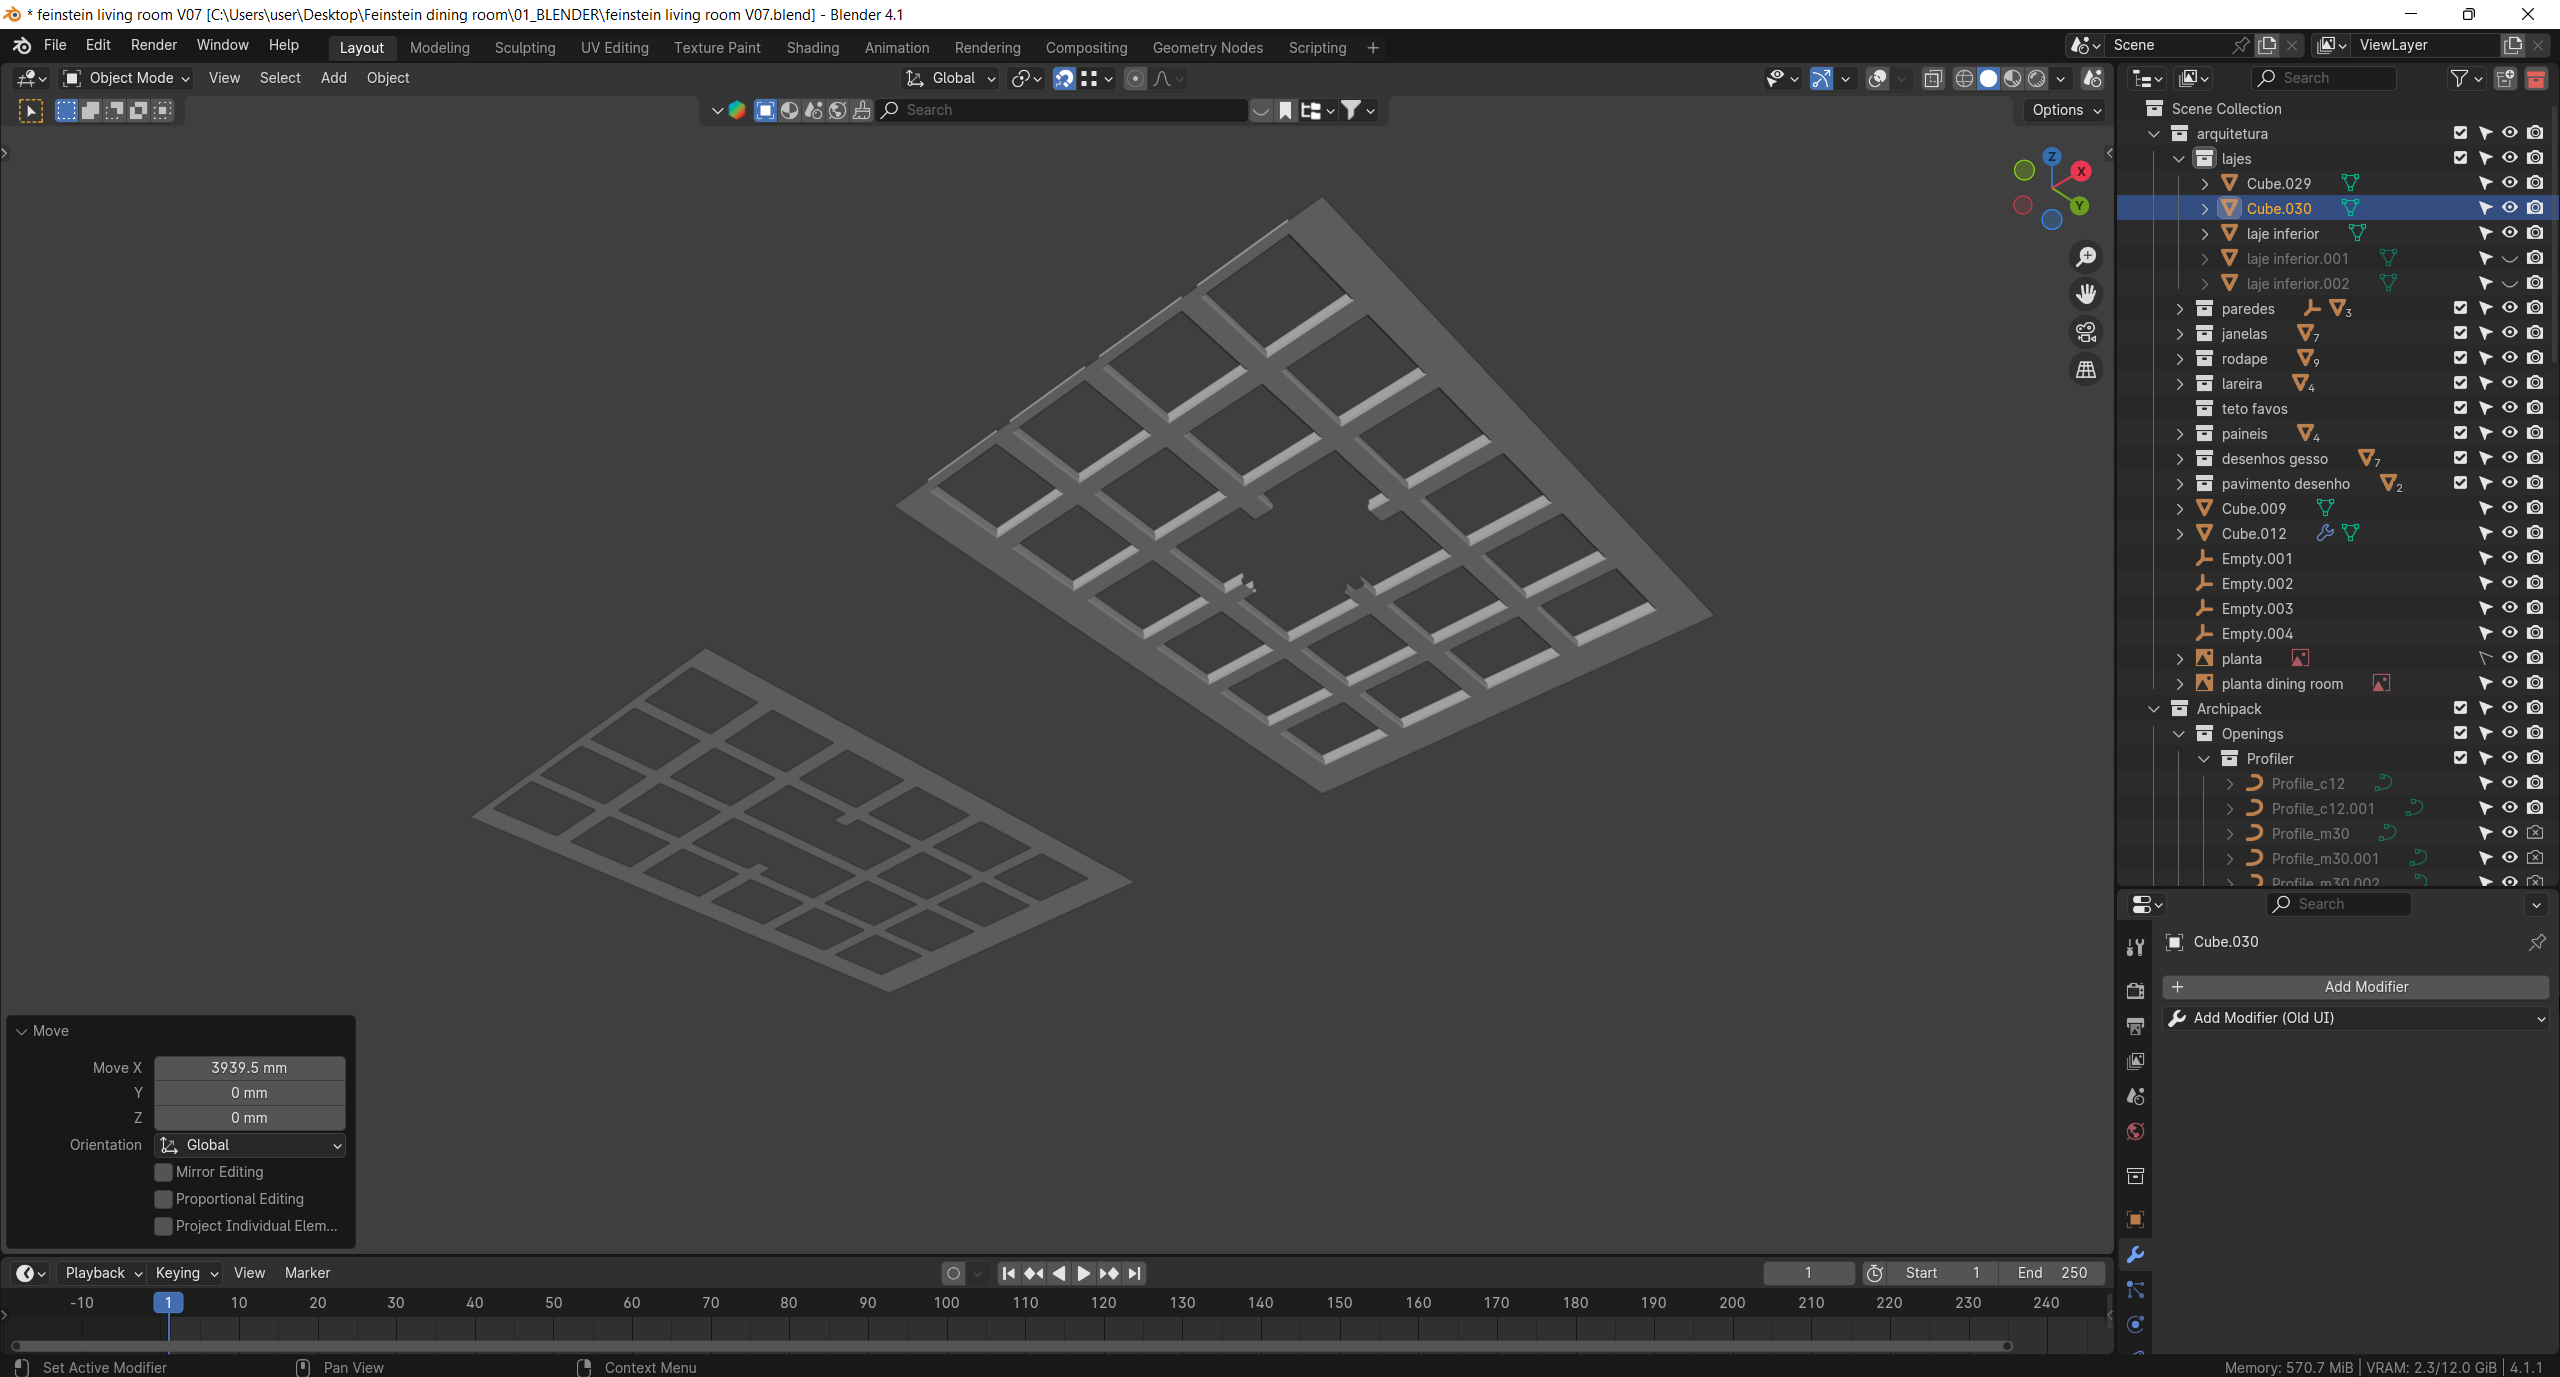Enable the Mirror Editing checkbox

164,1172
